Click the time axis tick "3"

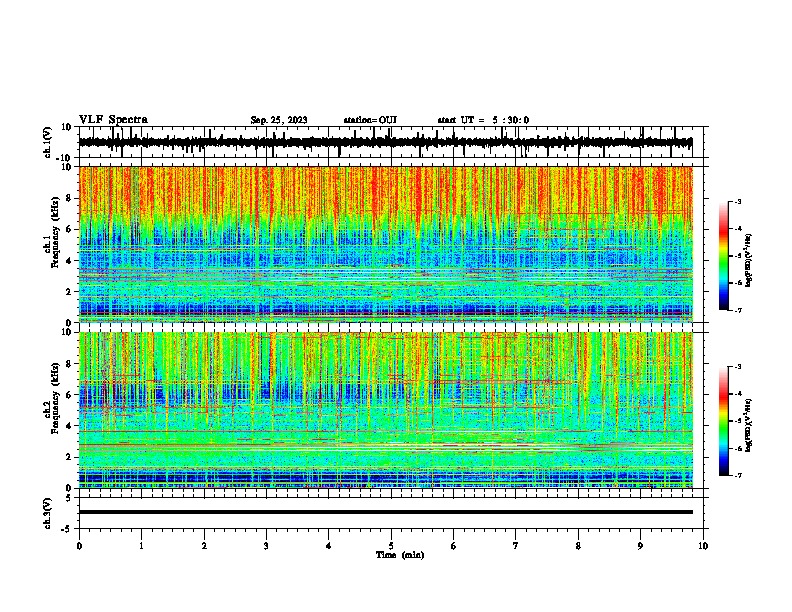click(x=266, y=546)
